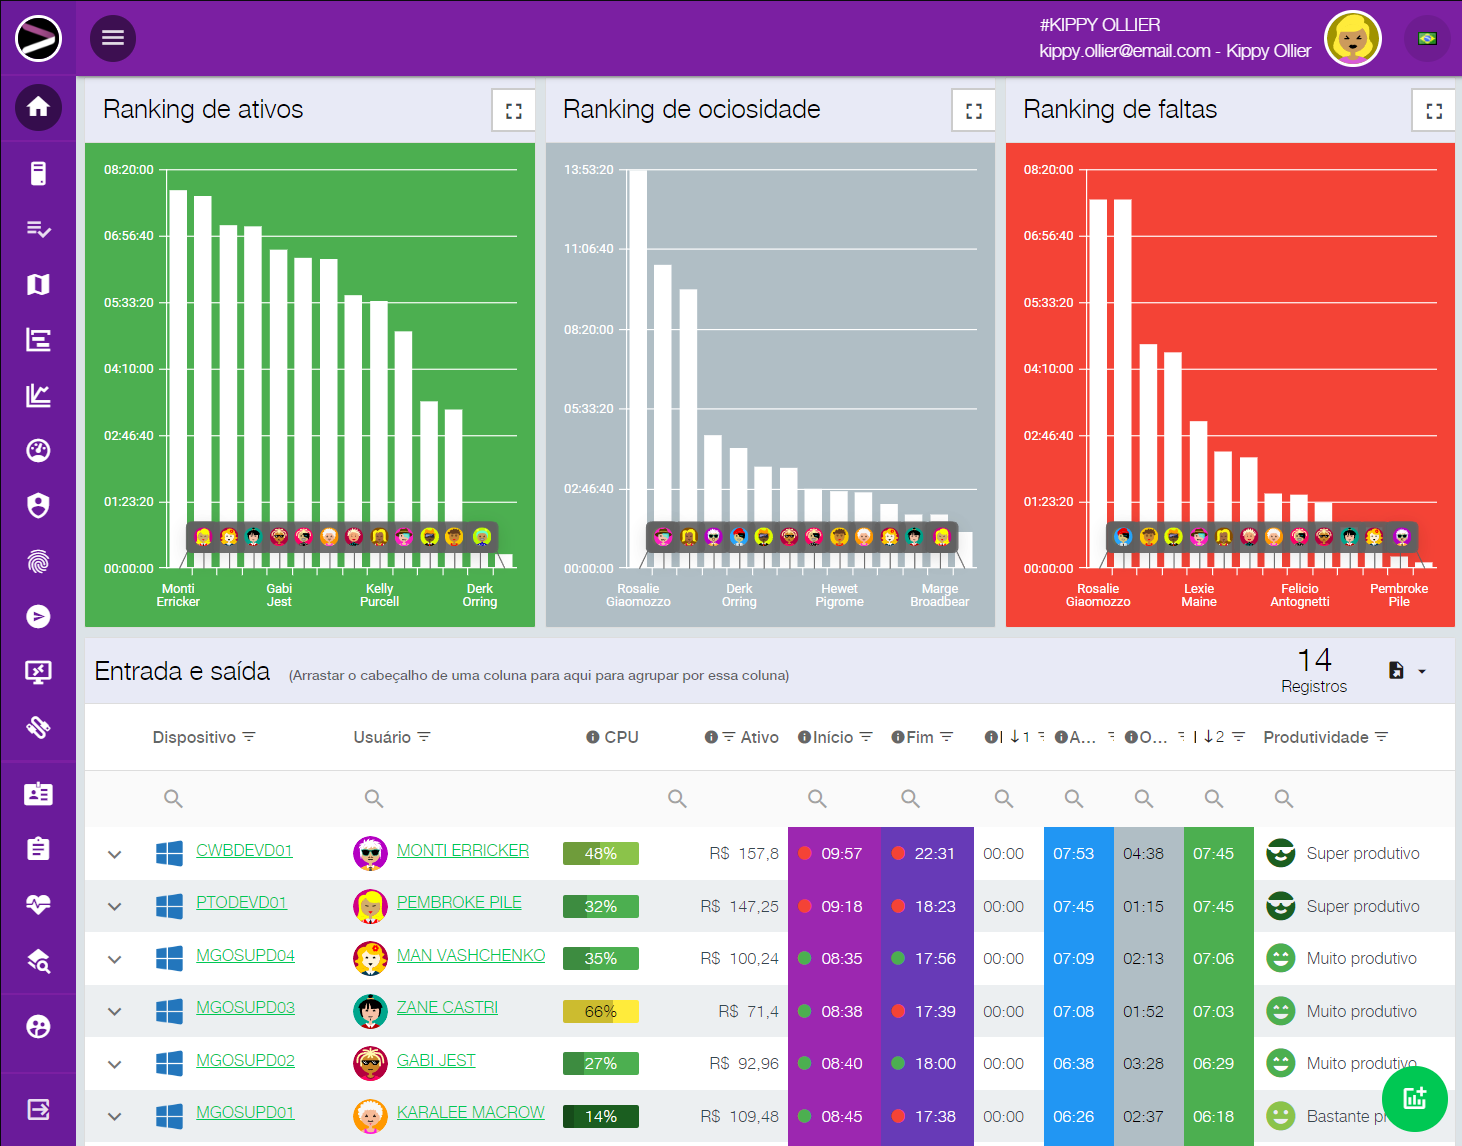The image size is (1462, 1146).
Task: Open the MONTI ERRICKER user link
Action: pyautogui.click(x=462, y=850)
